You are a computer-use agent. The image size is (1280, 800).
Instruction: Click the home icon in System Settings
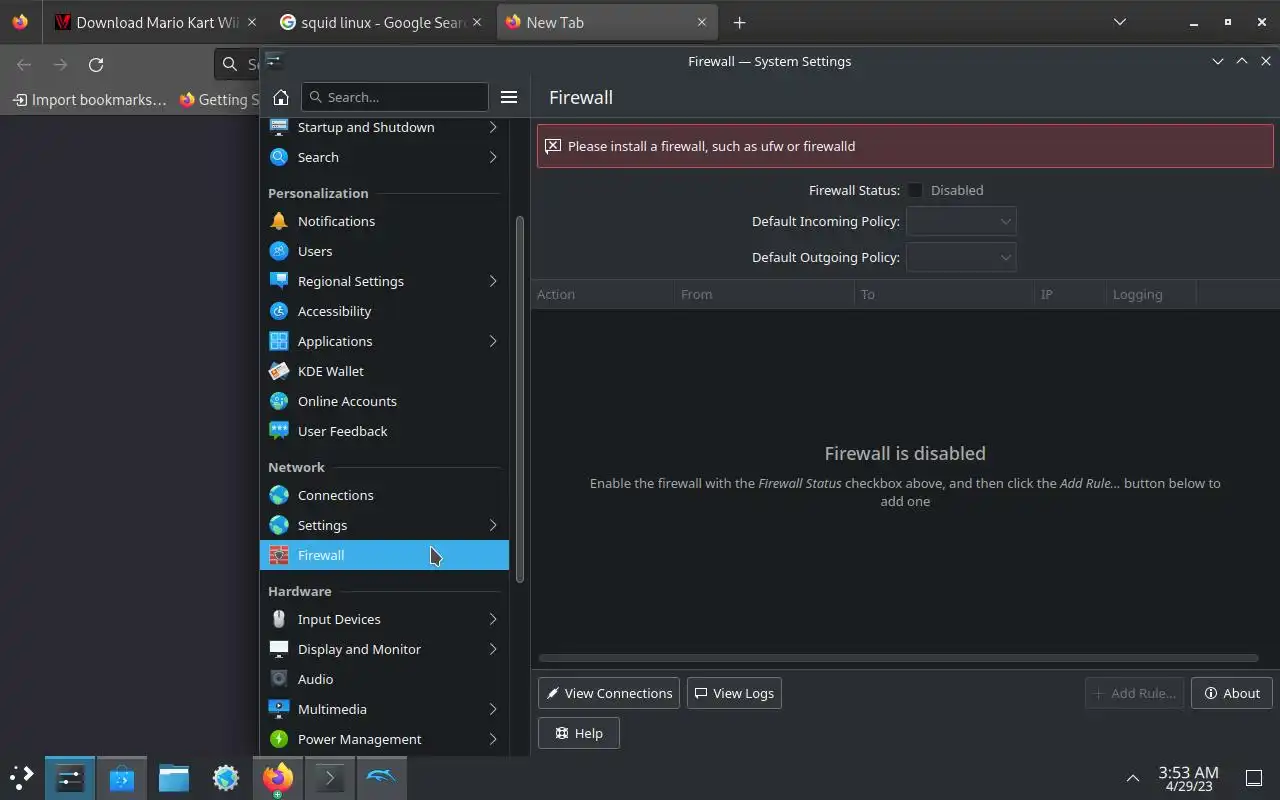[x=280, y=97]
